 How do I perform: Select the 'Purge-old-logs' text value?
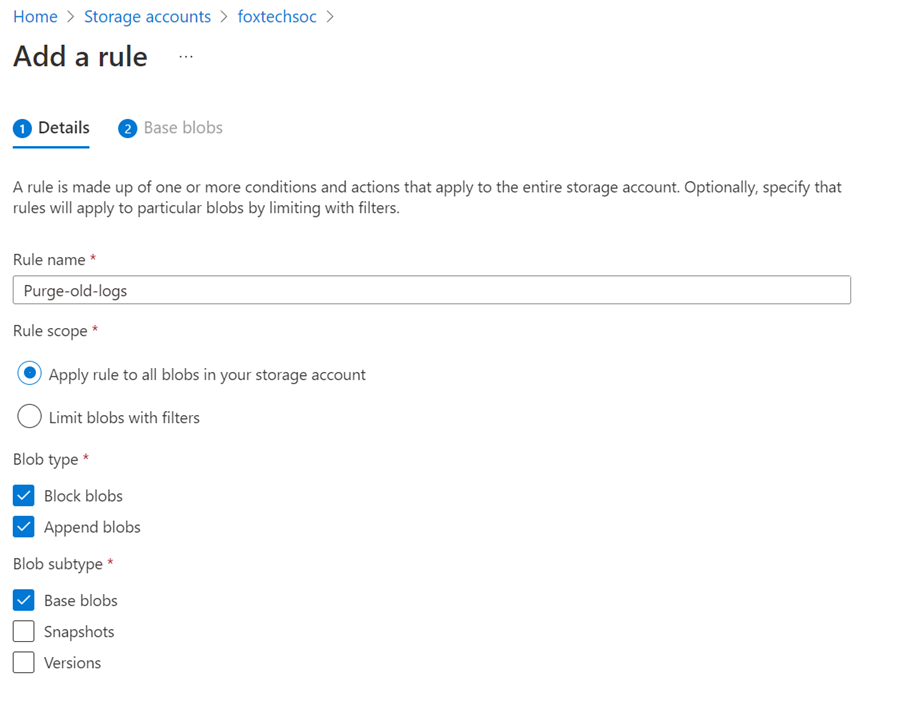(x=73, y=290)
